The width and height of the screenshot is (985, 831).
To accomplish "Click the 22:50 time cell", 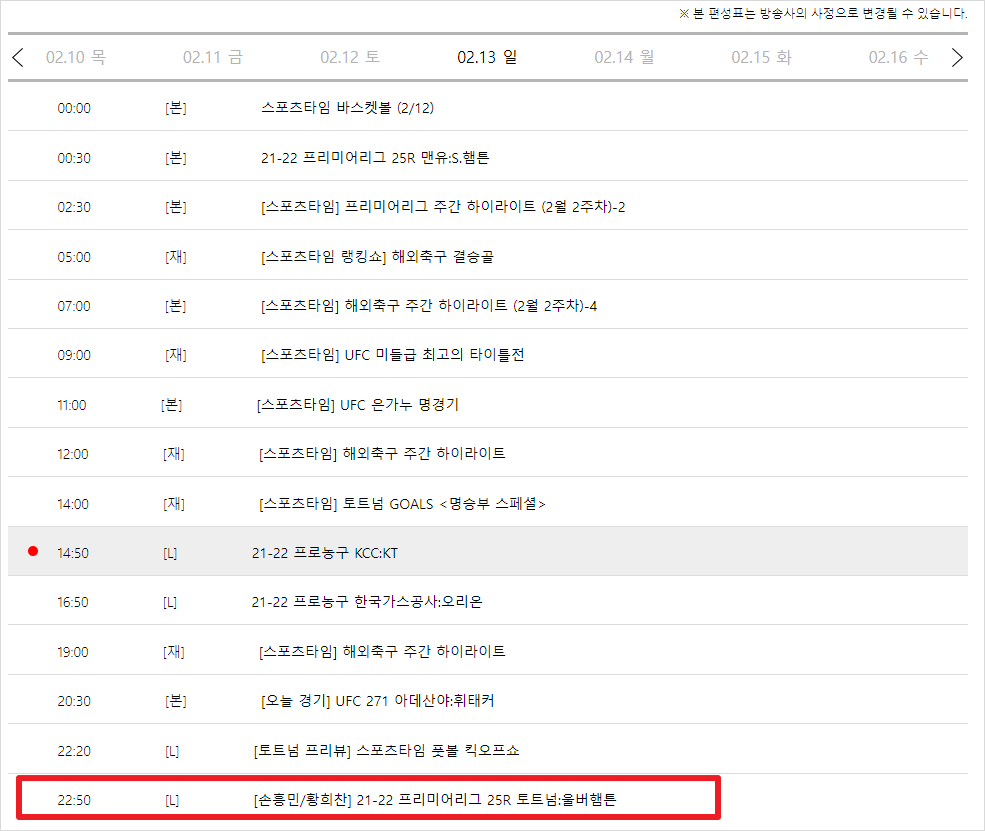I will coord(74,800).
